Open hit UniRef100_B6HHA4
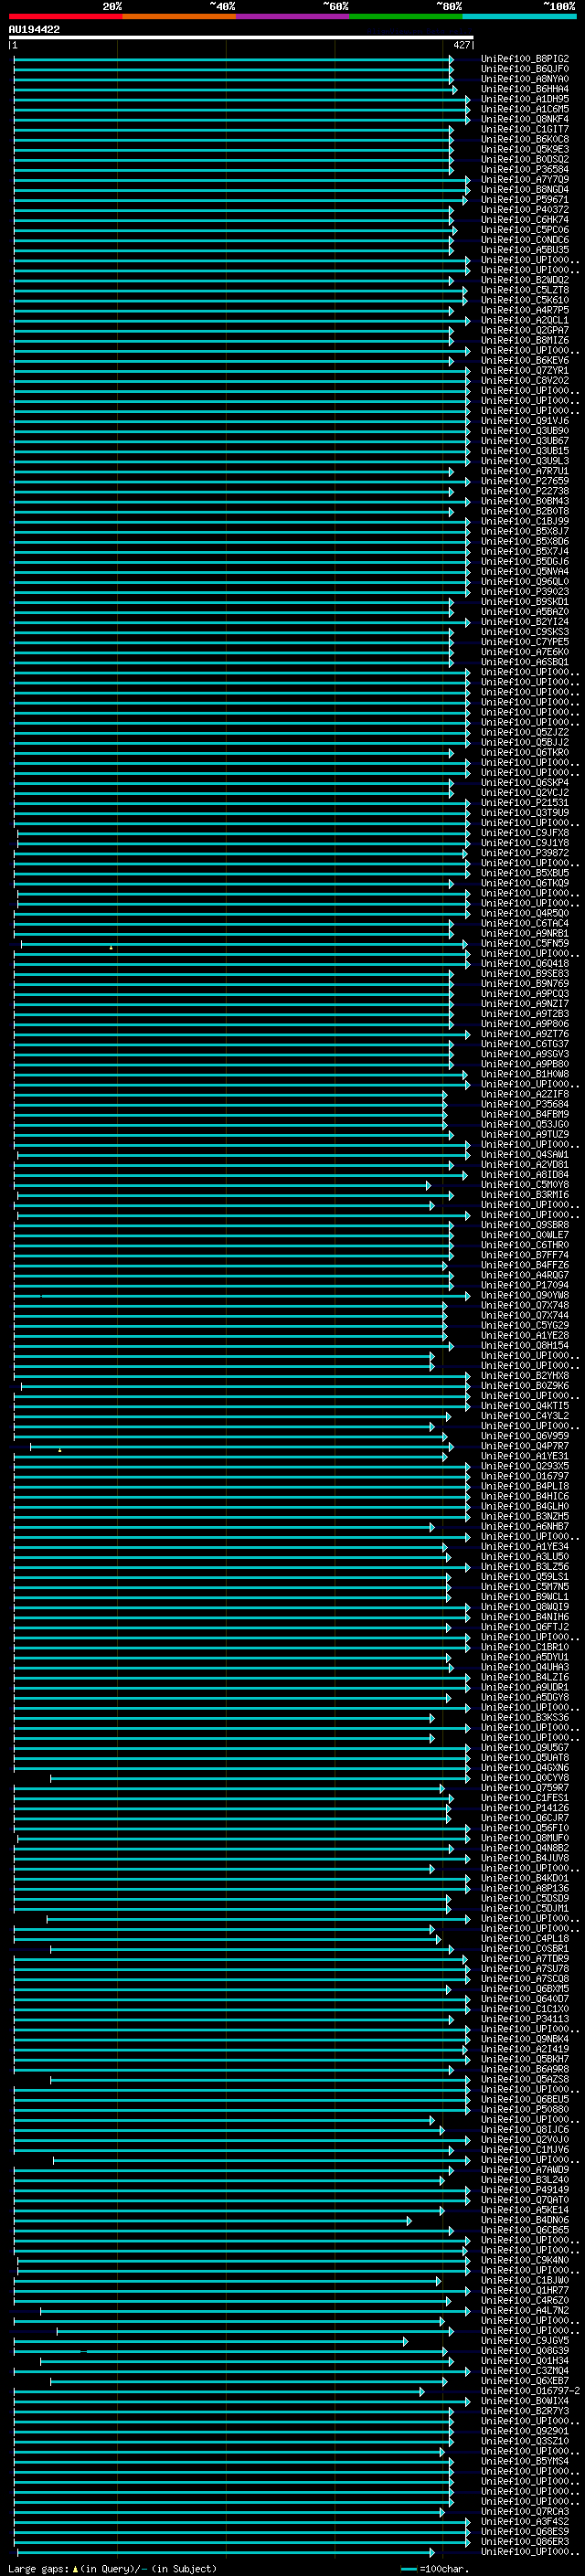The height and width of the screenshot is (2576, 585). [x=525, y=89]
